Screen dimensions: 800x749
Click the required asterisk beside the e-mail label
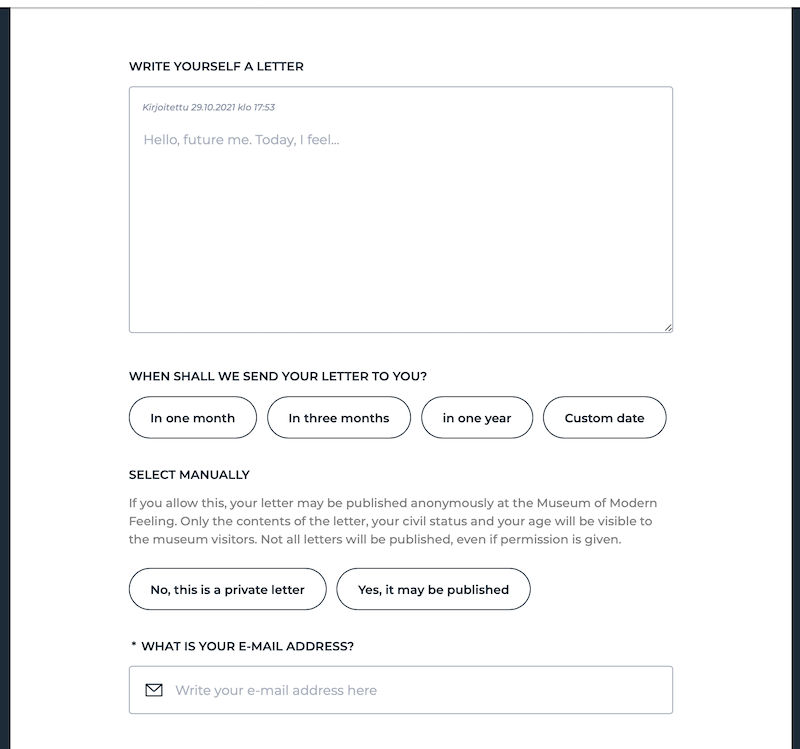coord(134,645)
